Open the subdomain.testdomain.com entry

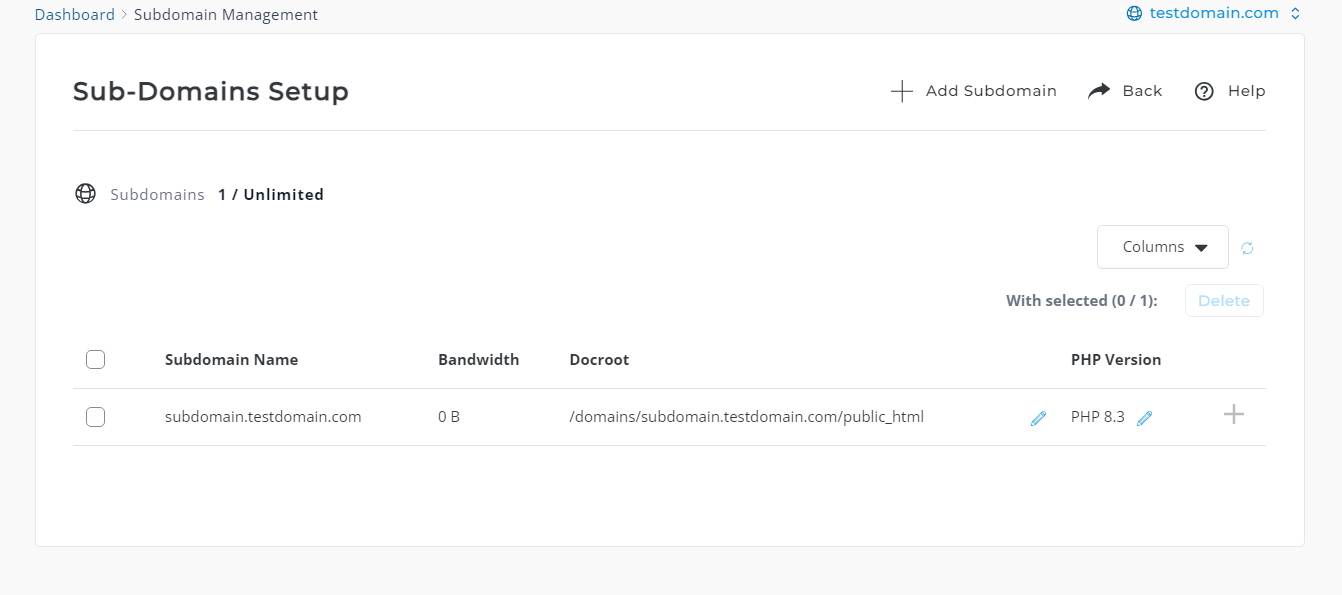[x=263, y=417]
